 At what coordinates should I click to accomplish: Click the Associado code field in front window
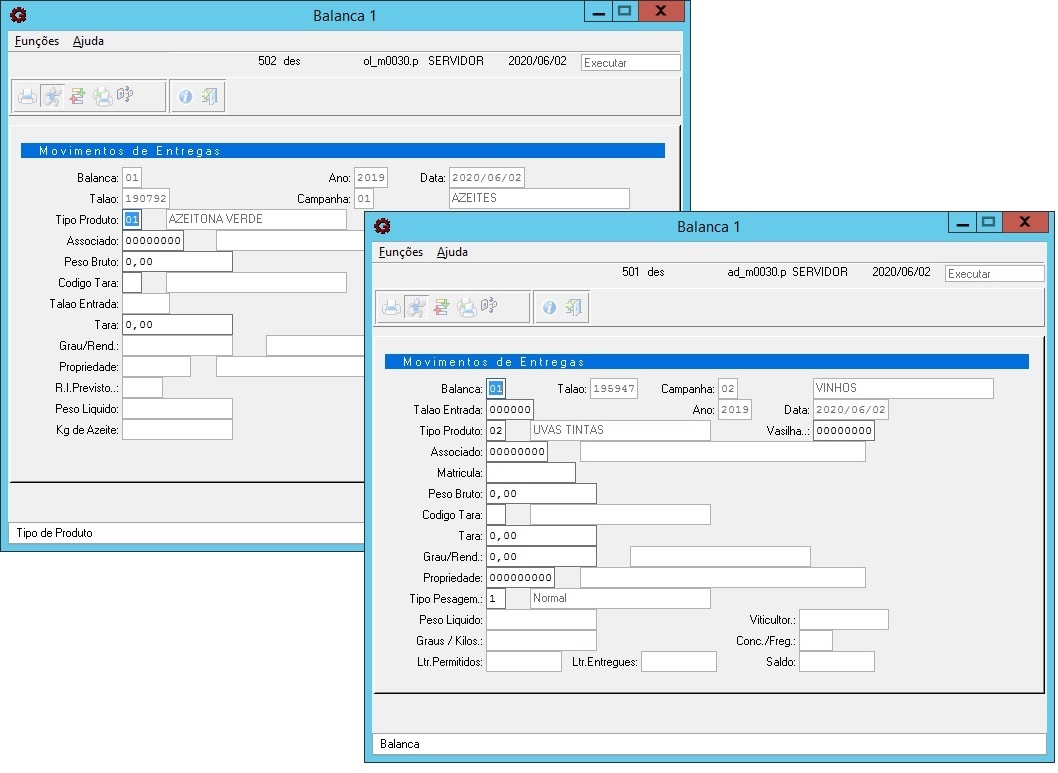(517, 451)
